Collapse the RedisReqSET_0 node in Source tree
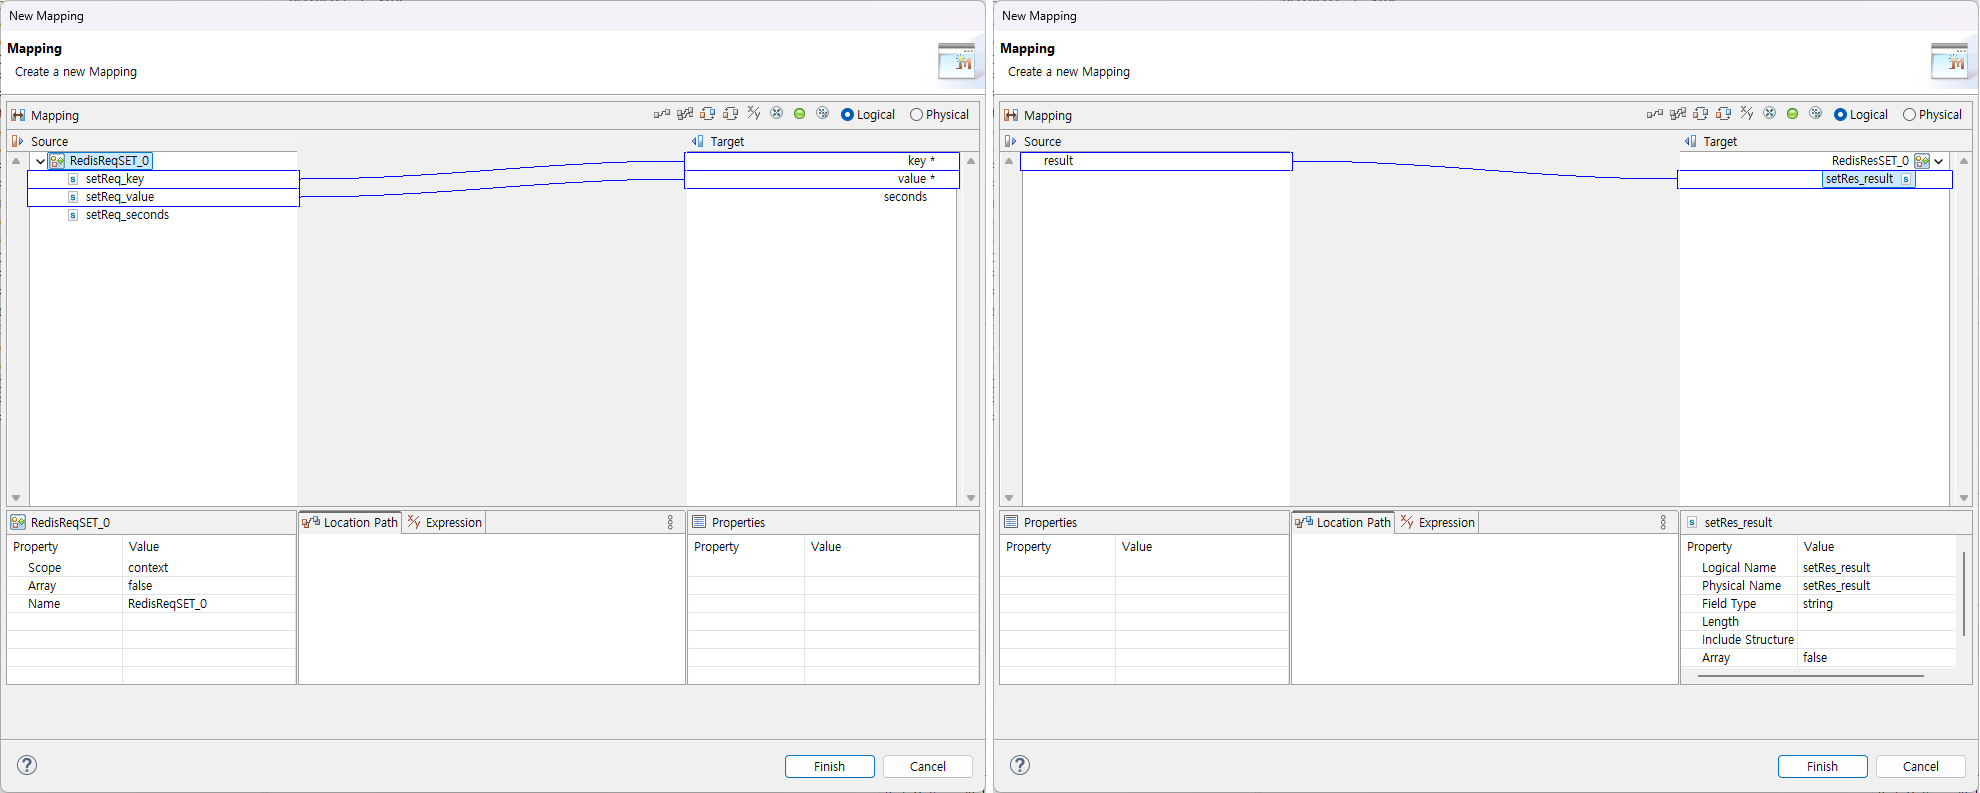Screen dimensions: 1980x793 [40, 161]
